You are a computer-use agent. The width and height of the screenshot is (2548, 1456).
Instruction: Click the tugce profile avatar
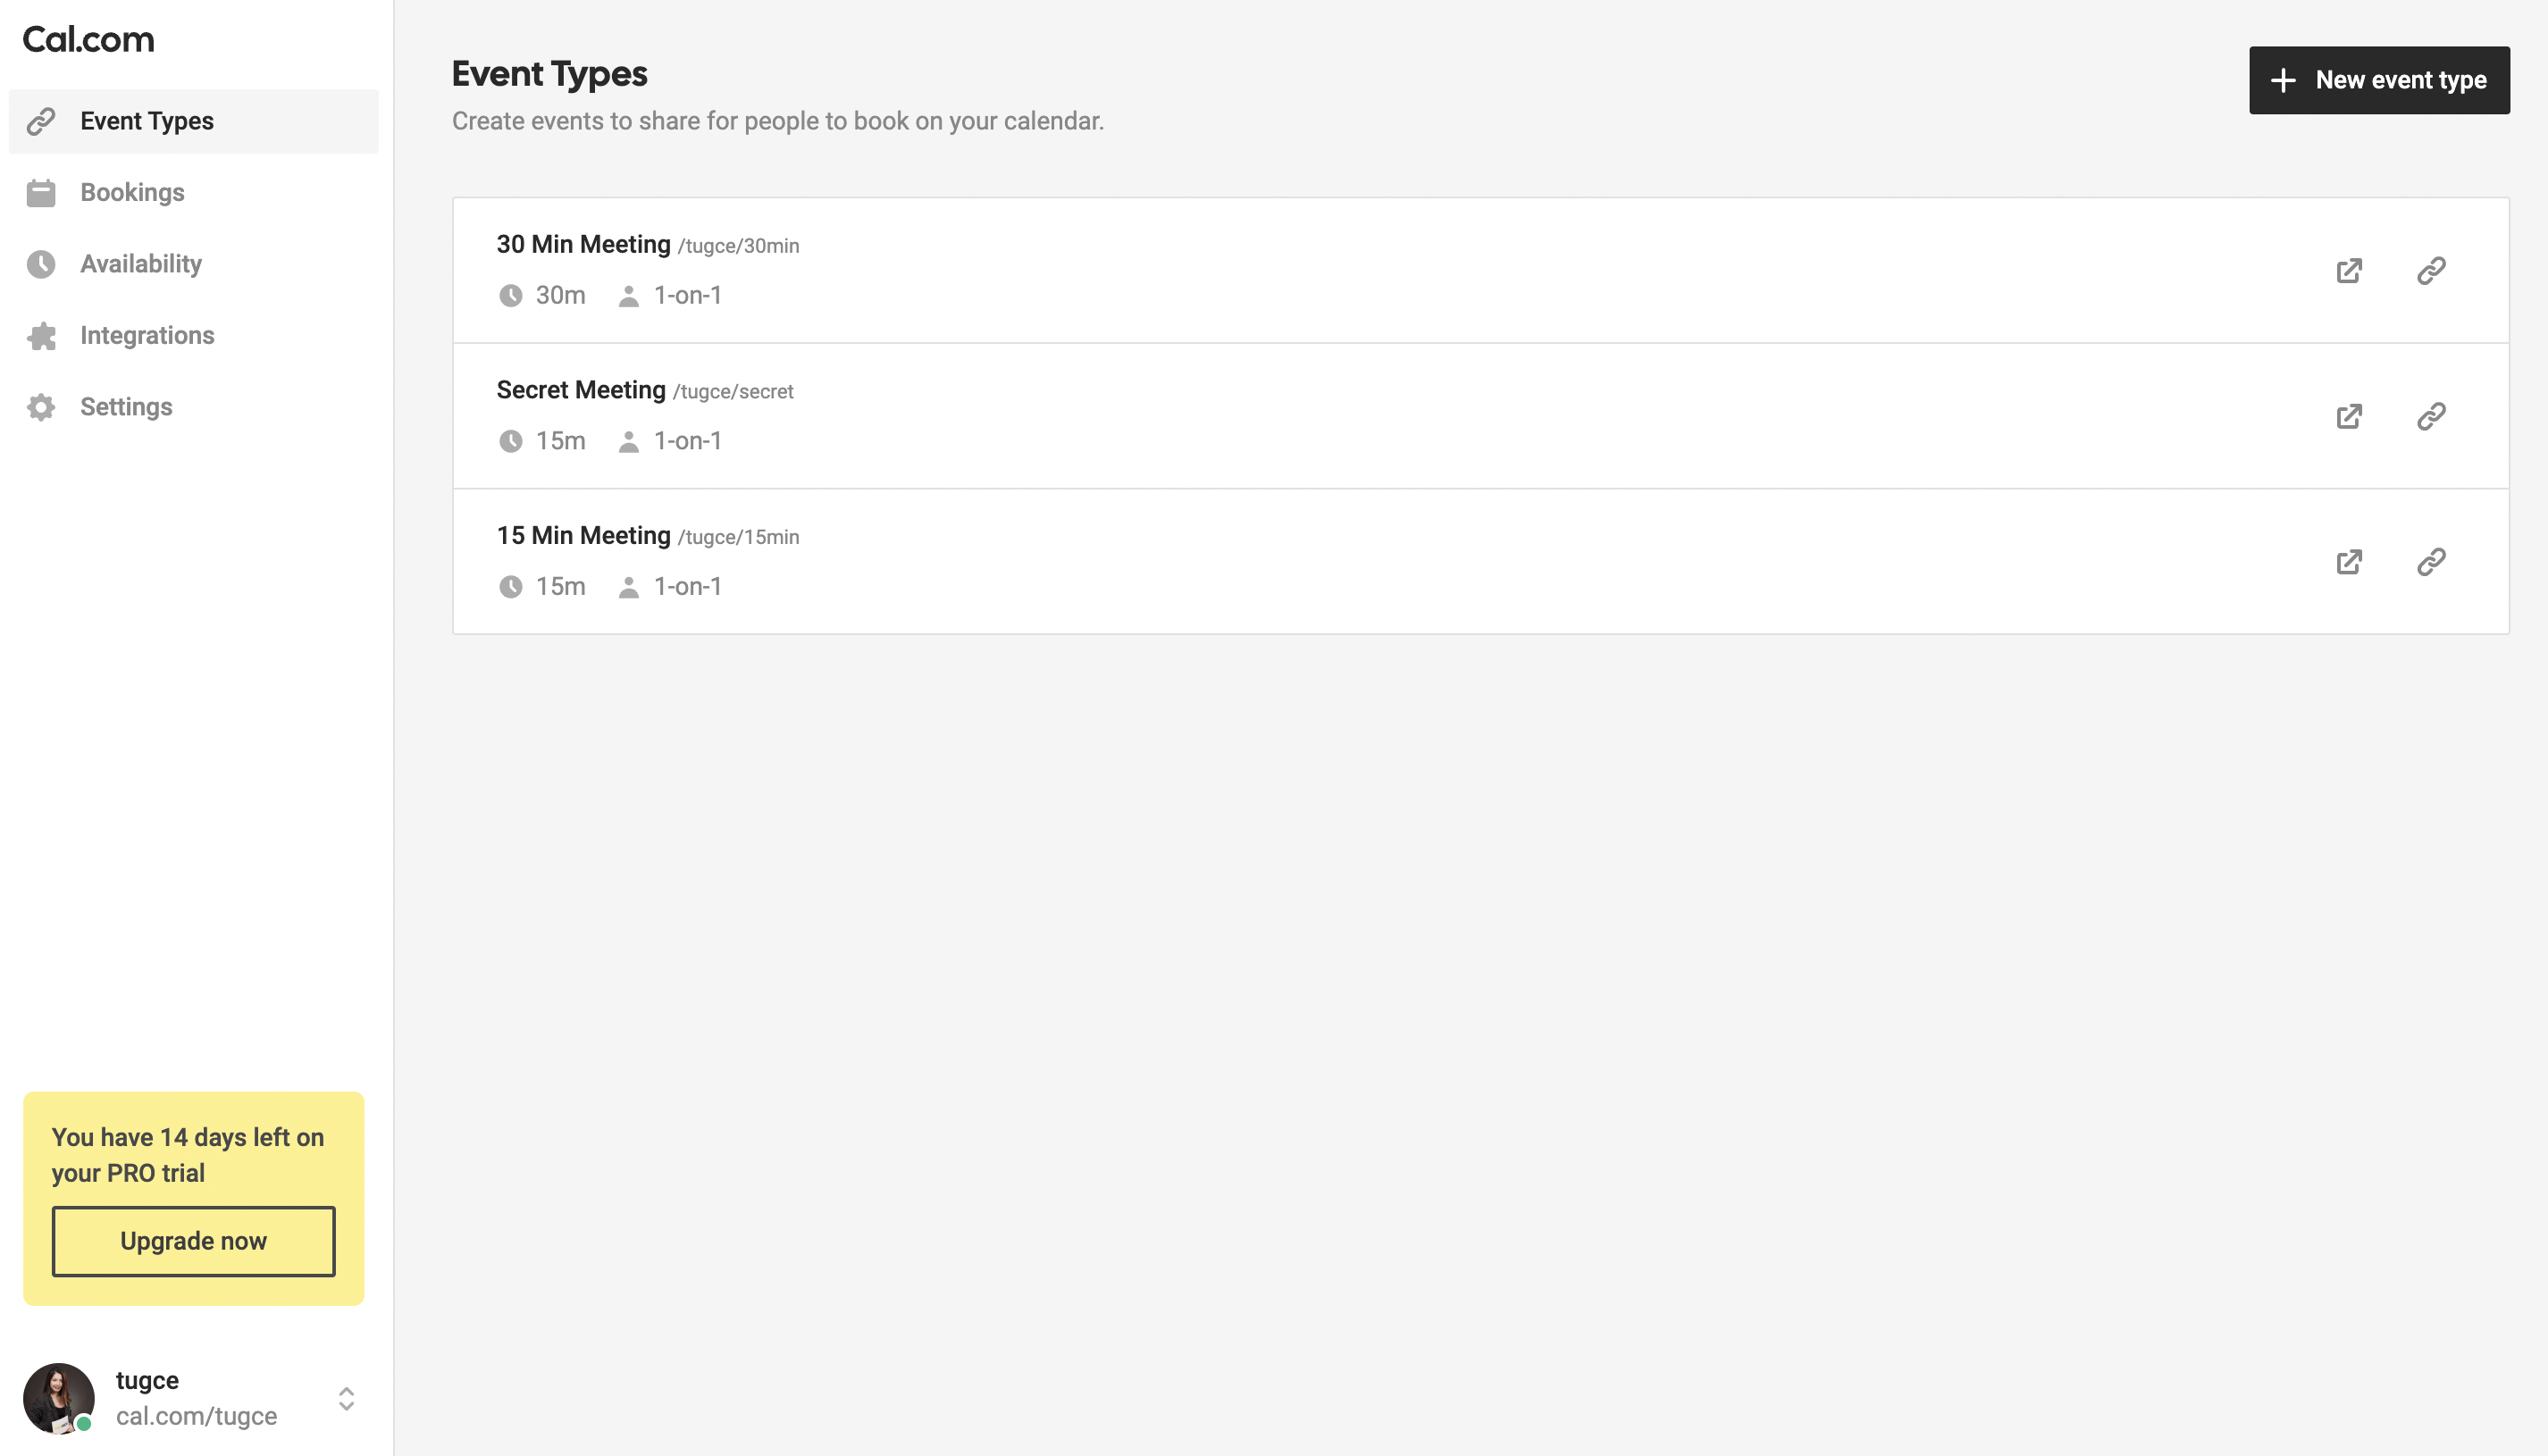(x=59, y=1398)
